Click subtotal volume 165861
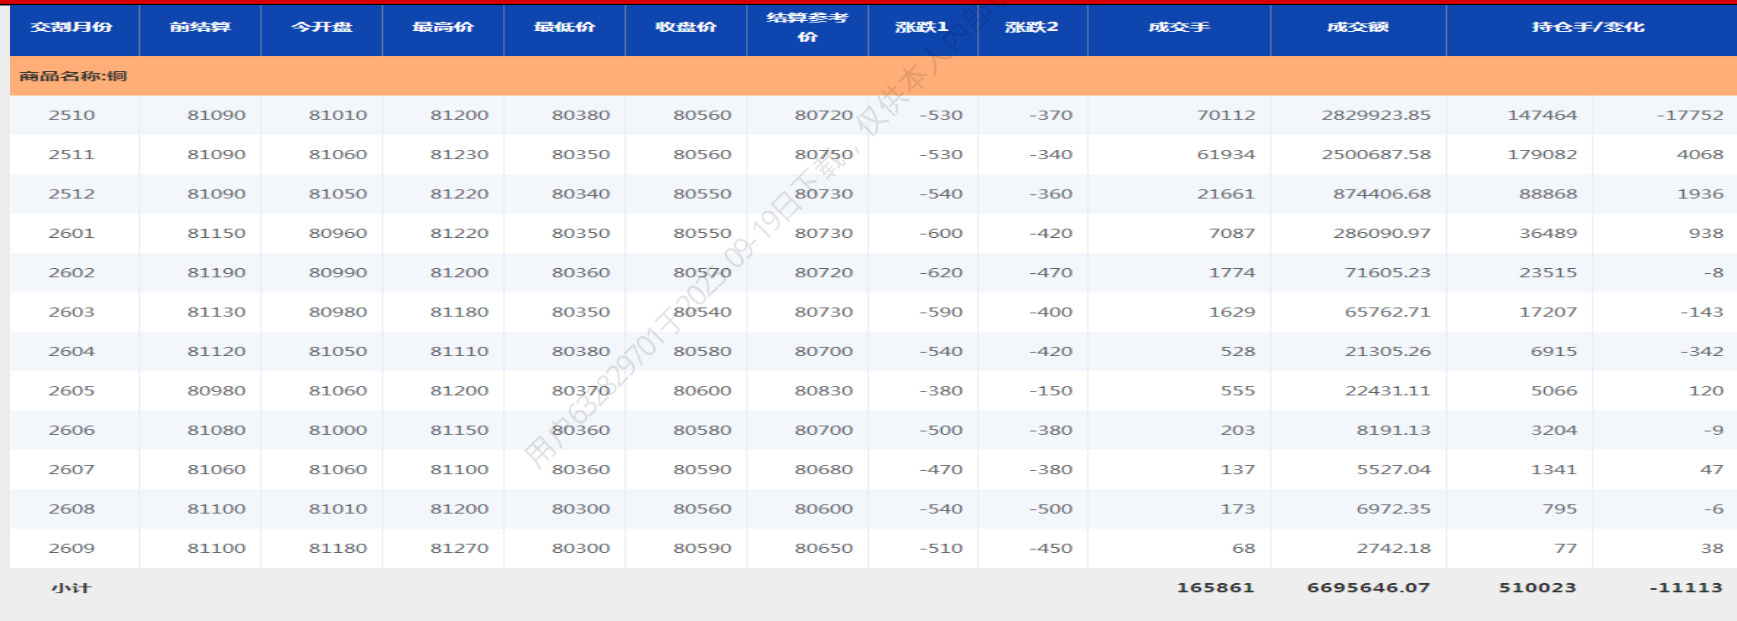Viewport: 1737px width, 621px height. tap(1215, 588)
